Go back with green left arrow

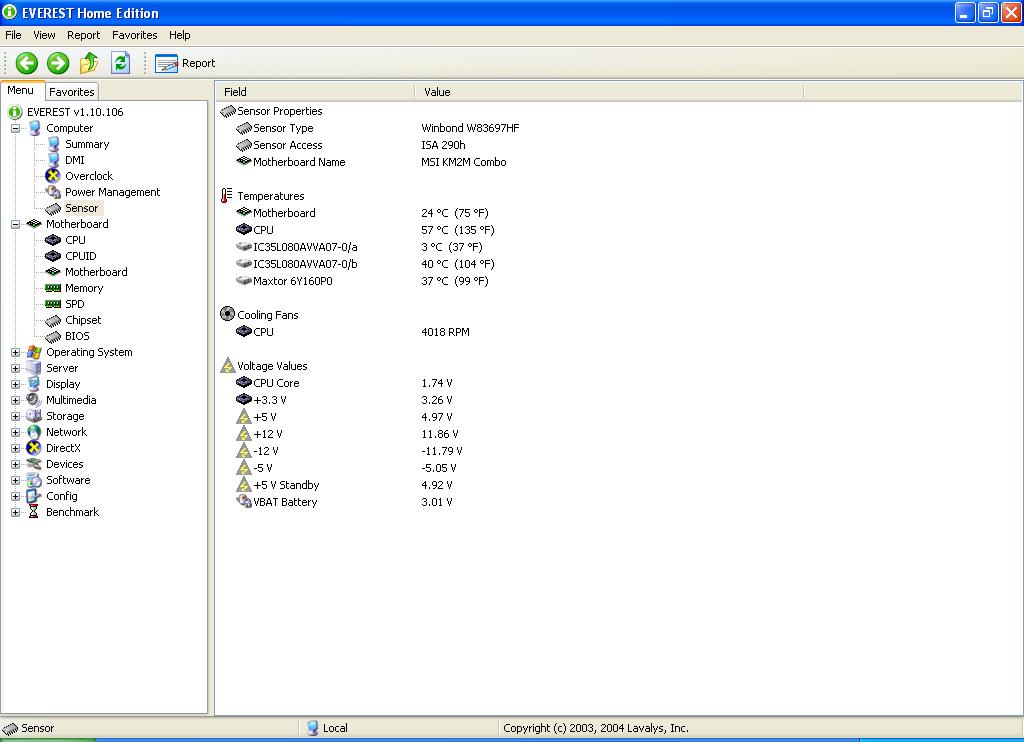pos(27,63)
